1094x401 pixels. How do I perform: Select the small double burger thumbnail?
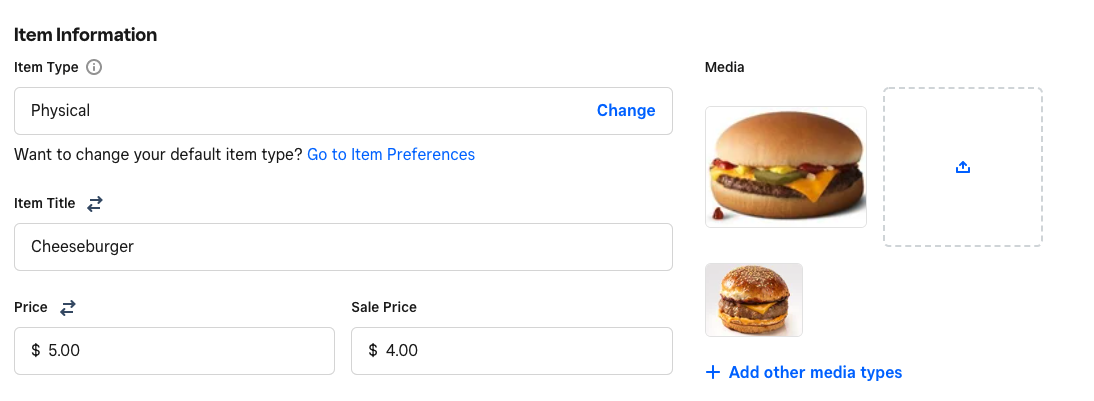[754, 300]
